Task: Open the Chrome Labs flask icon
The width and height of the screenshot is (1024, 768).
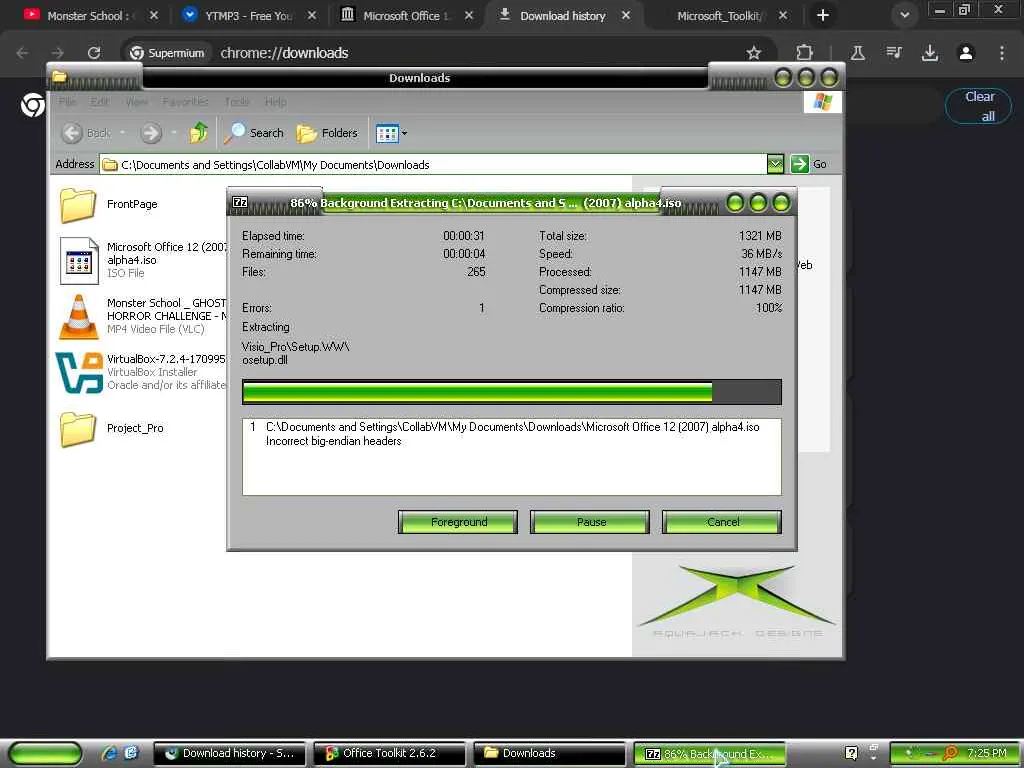Action: [858, 53]
